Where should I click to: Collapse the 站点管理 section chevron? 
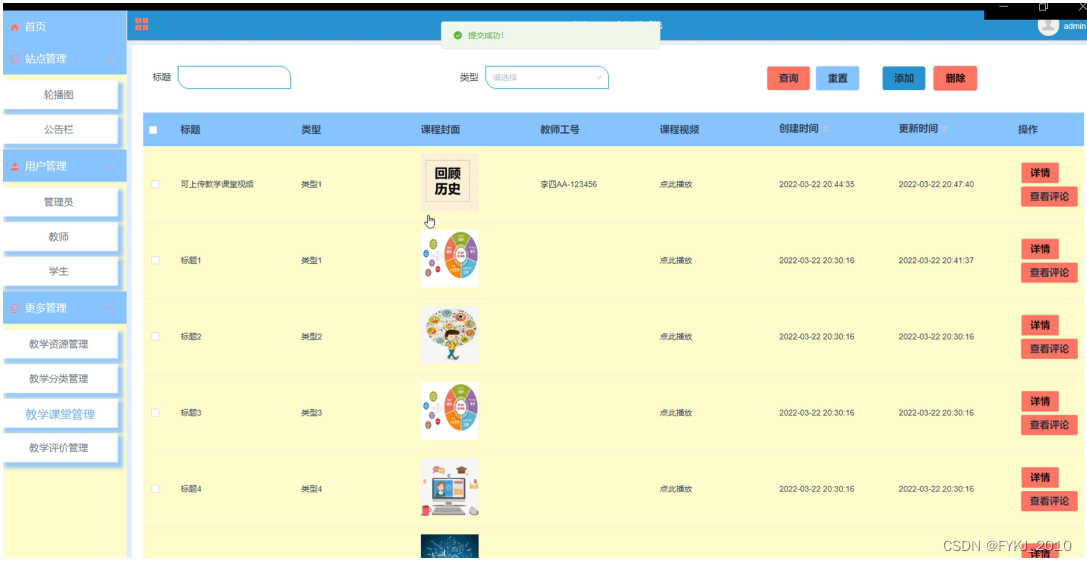[110, 59]
